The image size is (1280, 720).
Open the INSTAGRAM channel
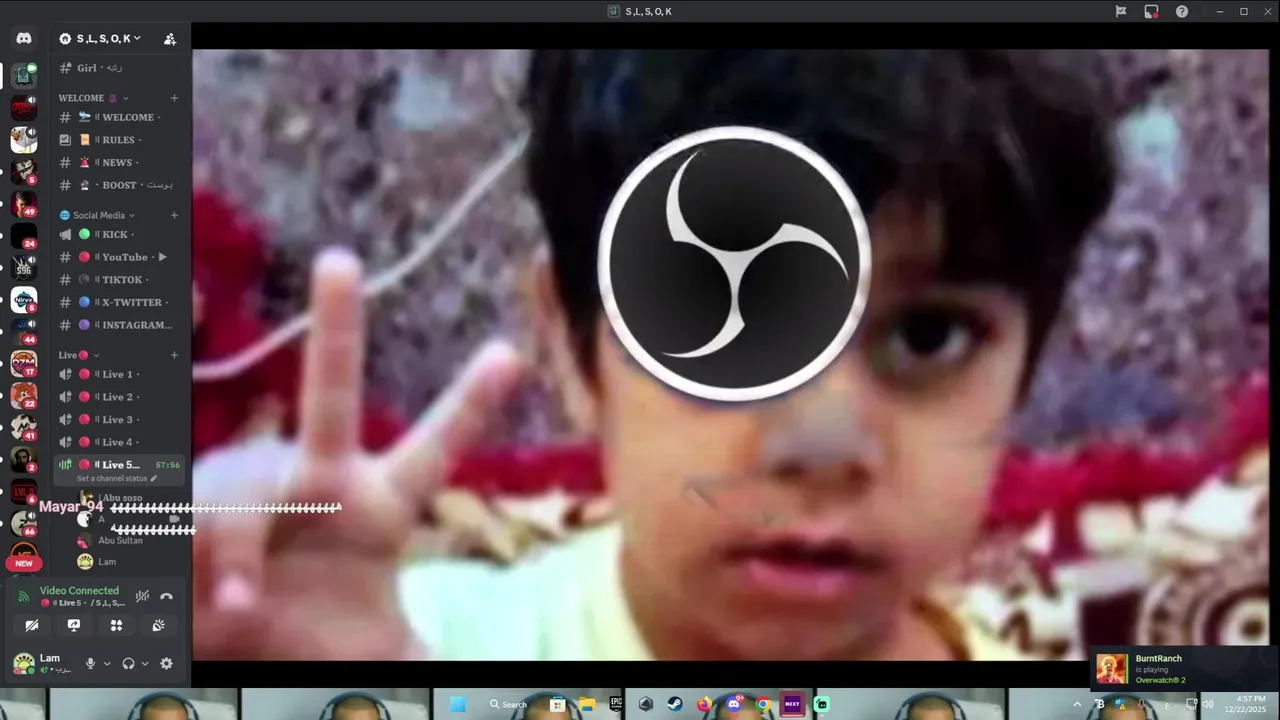118,325
